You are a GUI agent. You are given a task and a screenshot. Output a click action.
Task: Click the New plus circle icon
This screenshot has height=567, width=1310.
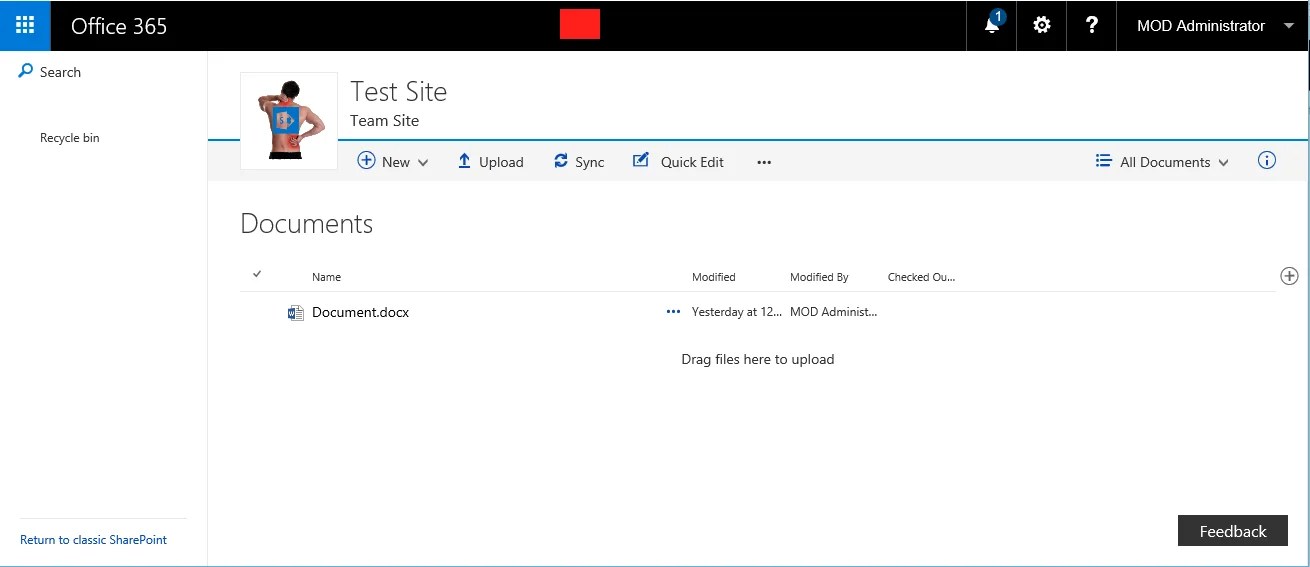click(366, 161)
